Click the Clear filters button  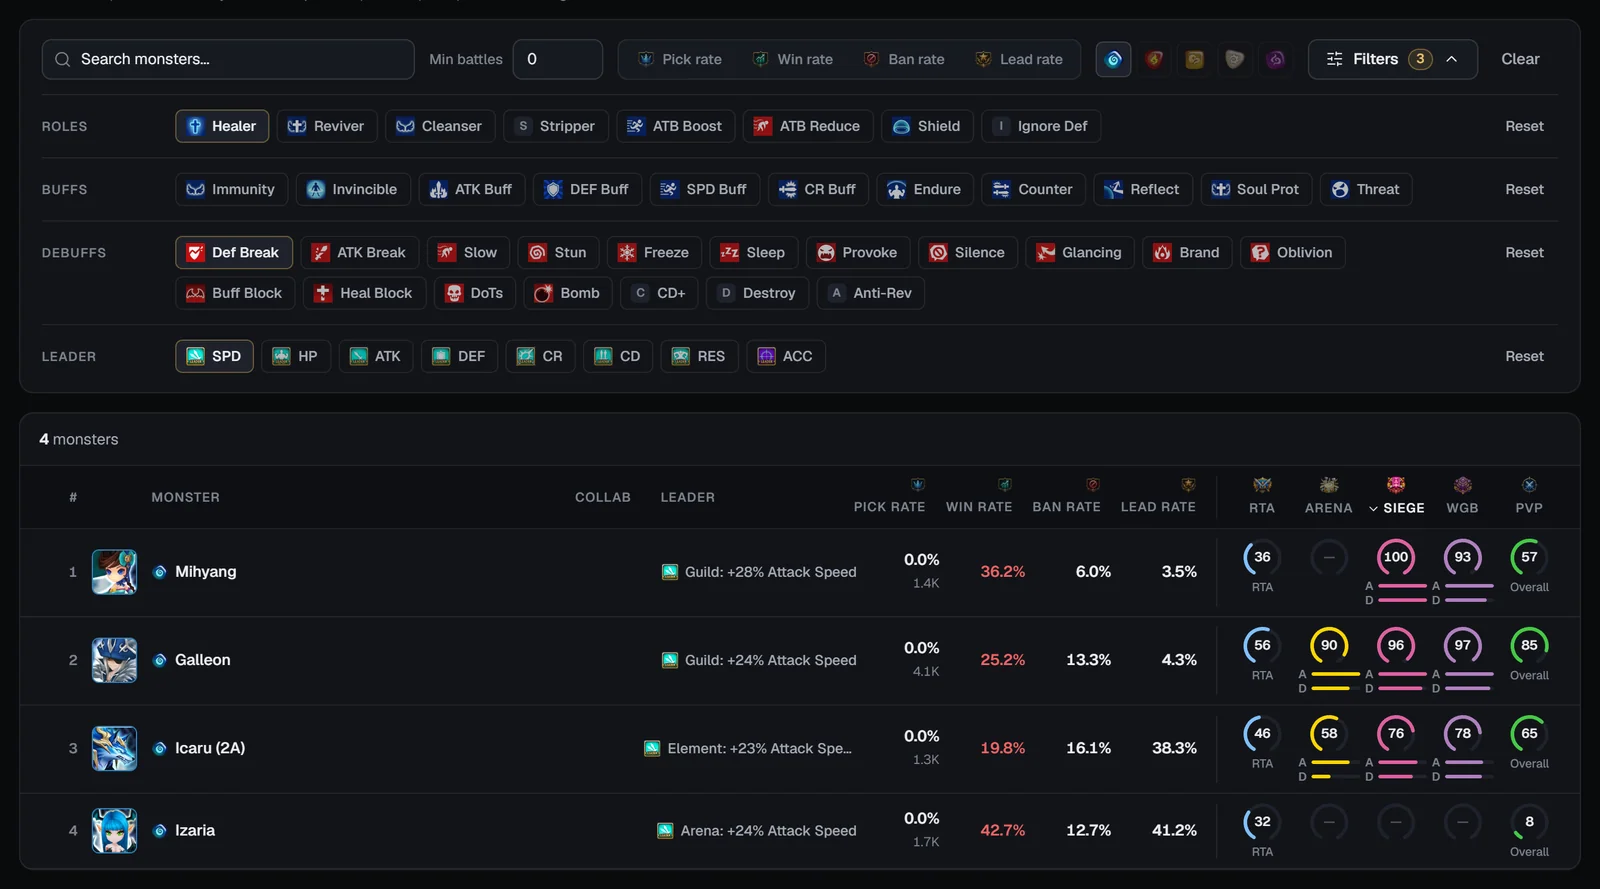(1520, 59)
